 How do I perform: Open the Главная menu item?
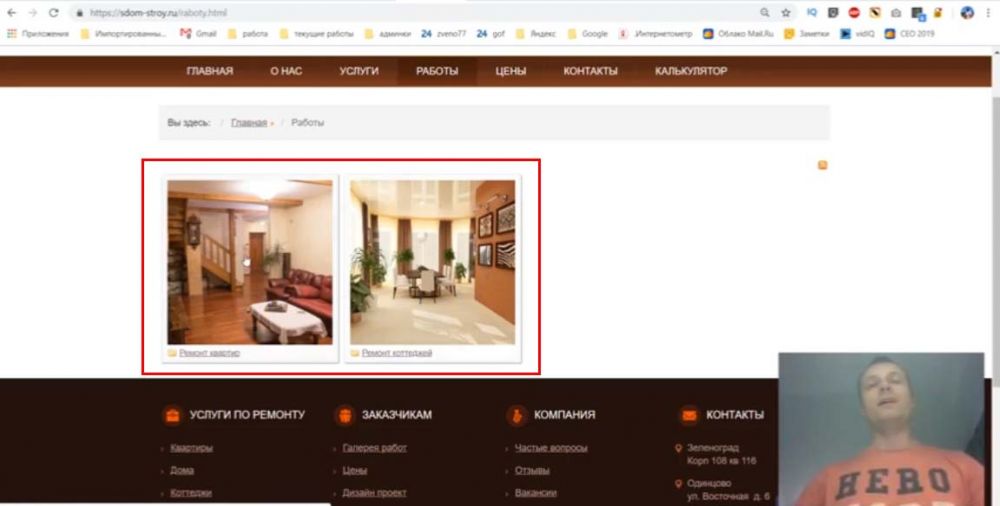click(x=209, y=71)
